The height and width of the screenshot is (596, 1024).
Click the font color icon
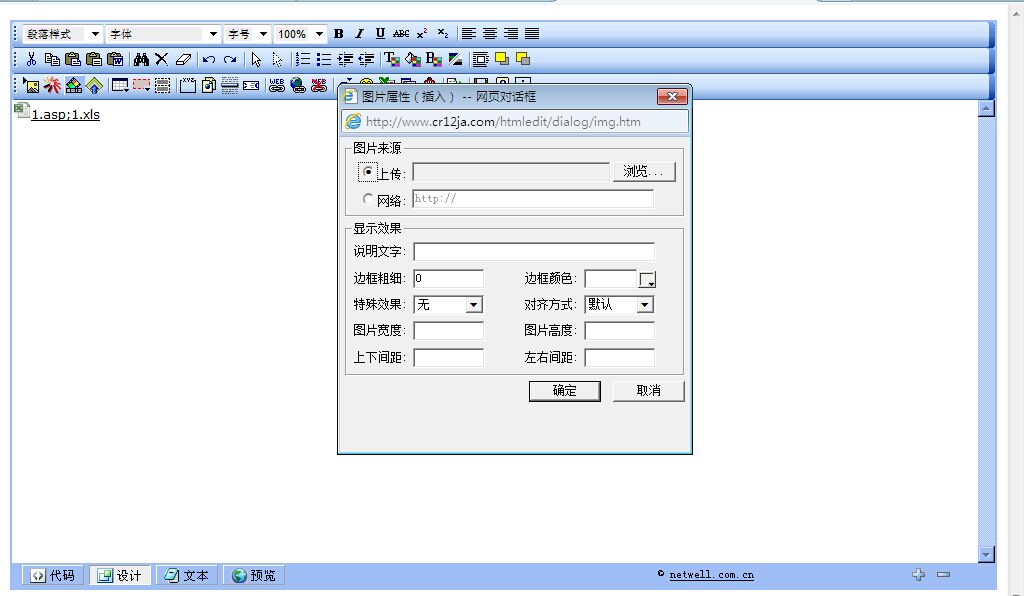point(392,59)
